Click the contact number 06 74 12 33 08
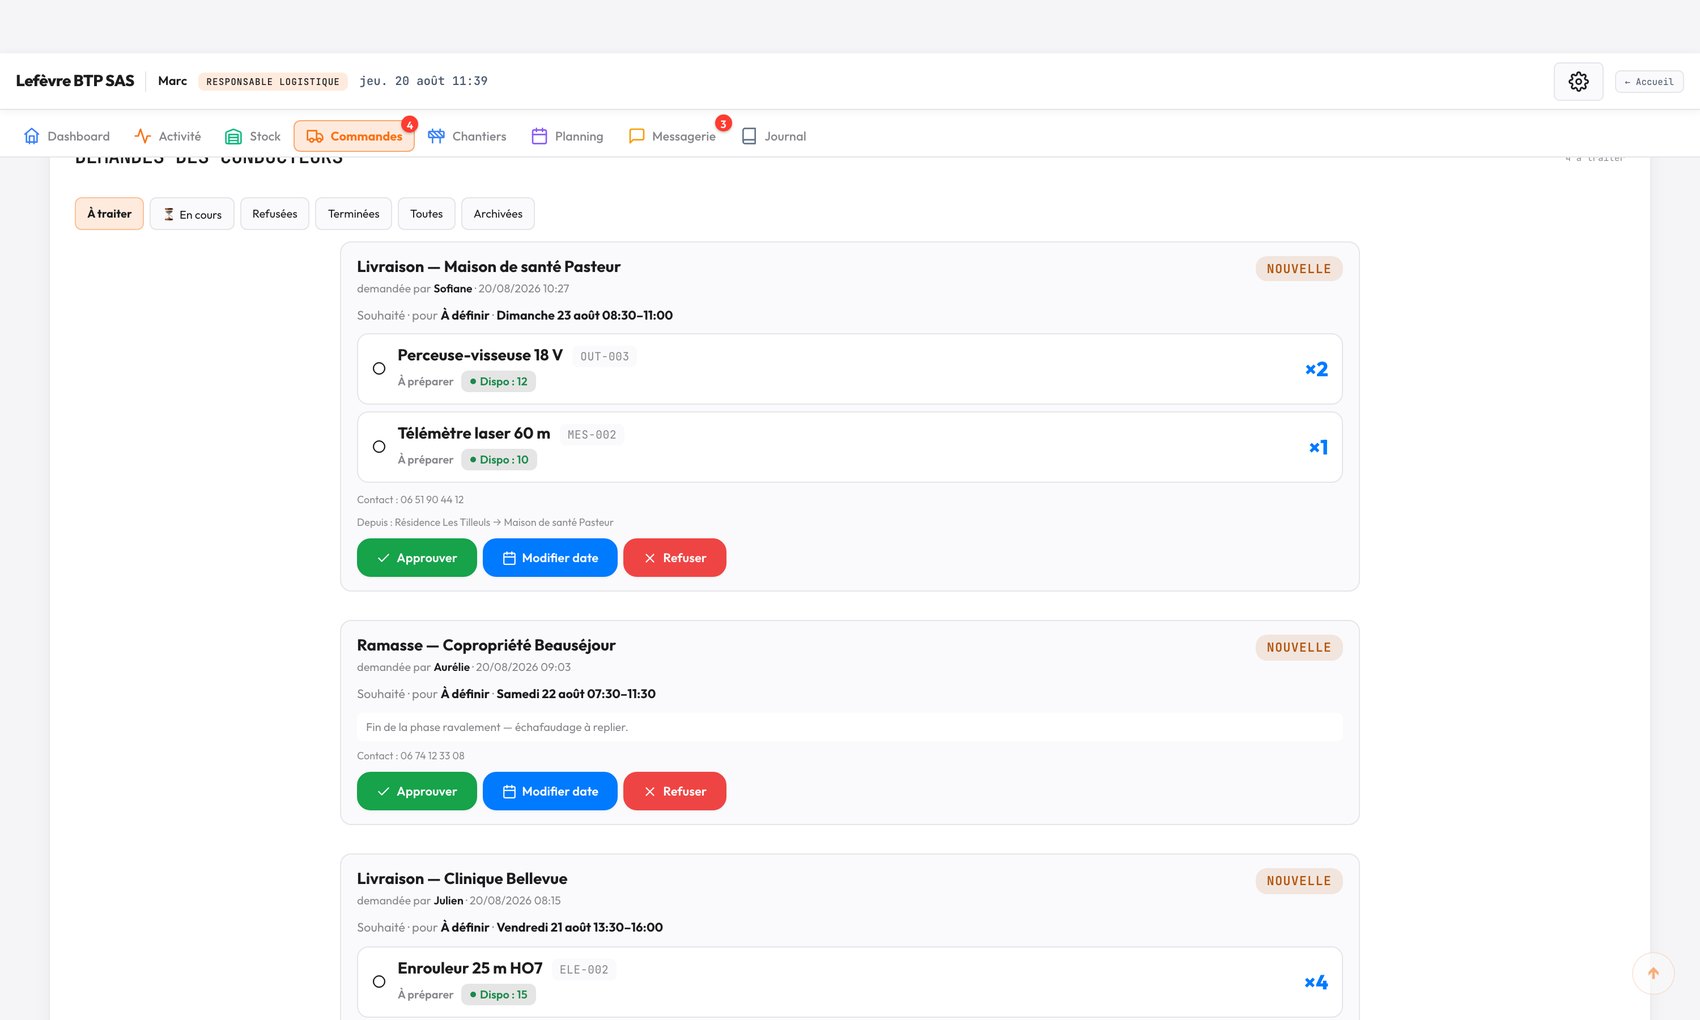1700x1020 pixels. tap(432, 756)
